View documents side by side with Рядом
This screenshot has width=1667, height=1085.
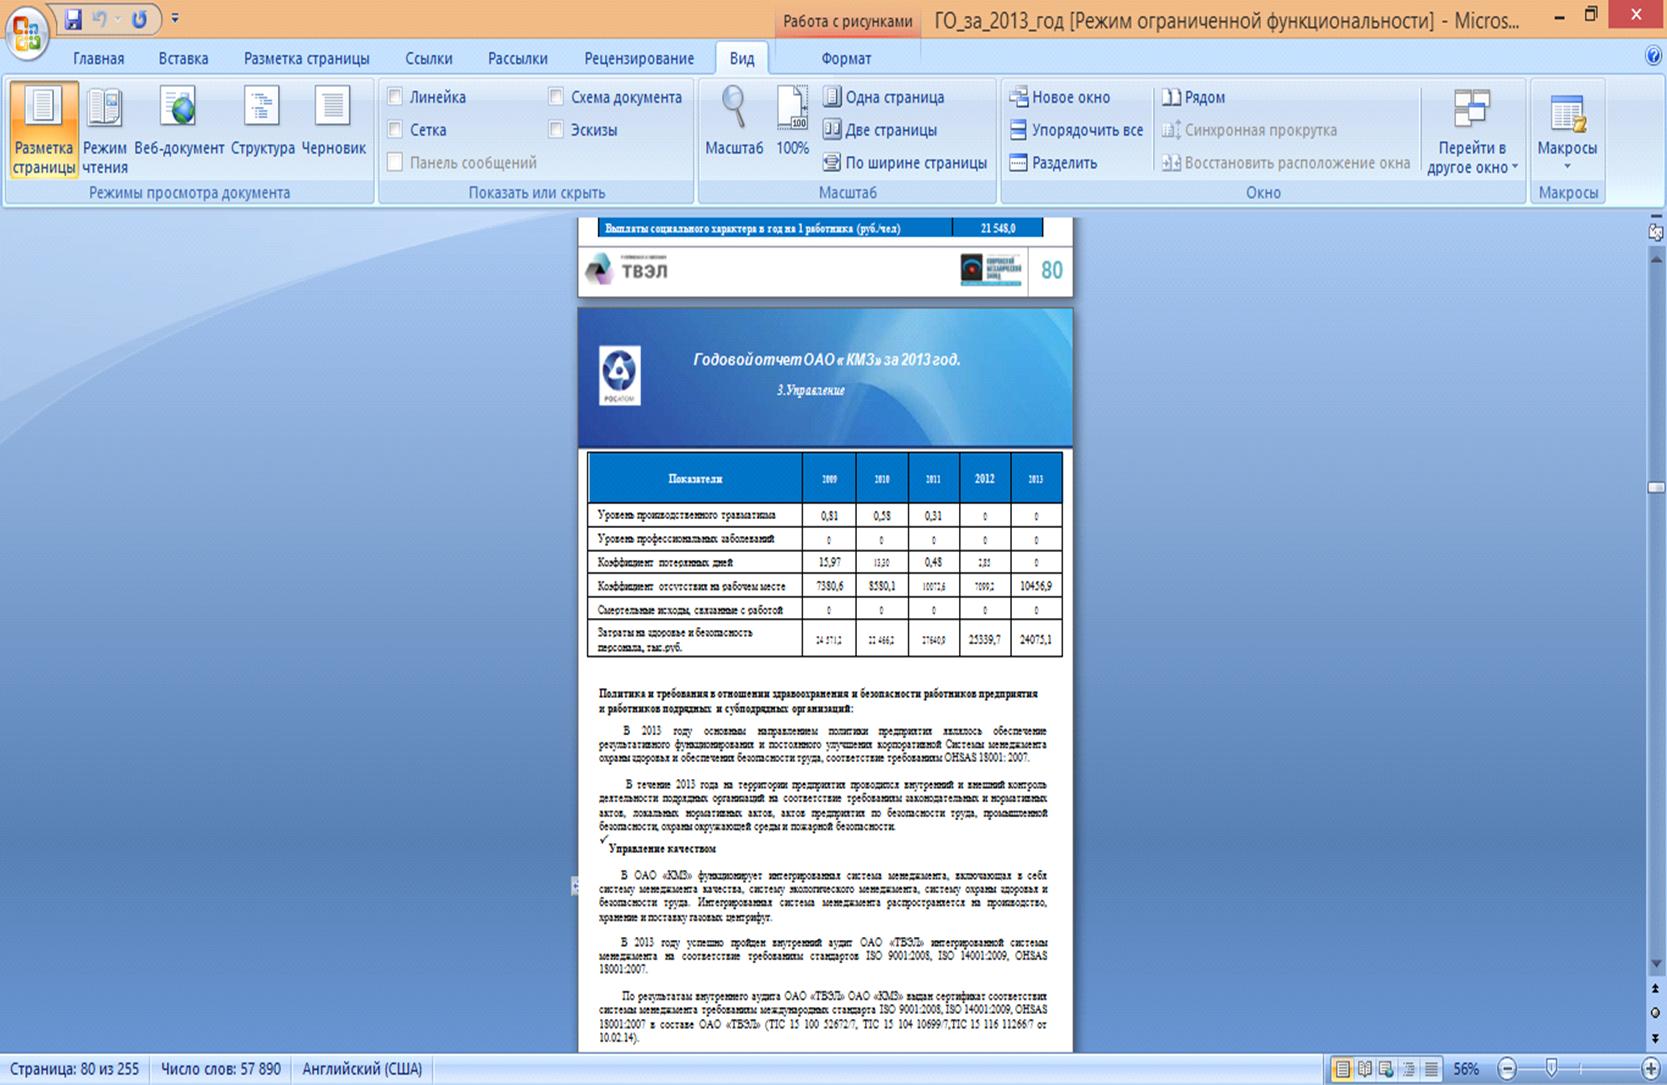[1193, 97]
